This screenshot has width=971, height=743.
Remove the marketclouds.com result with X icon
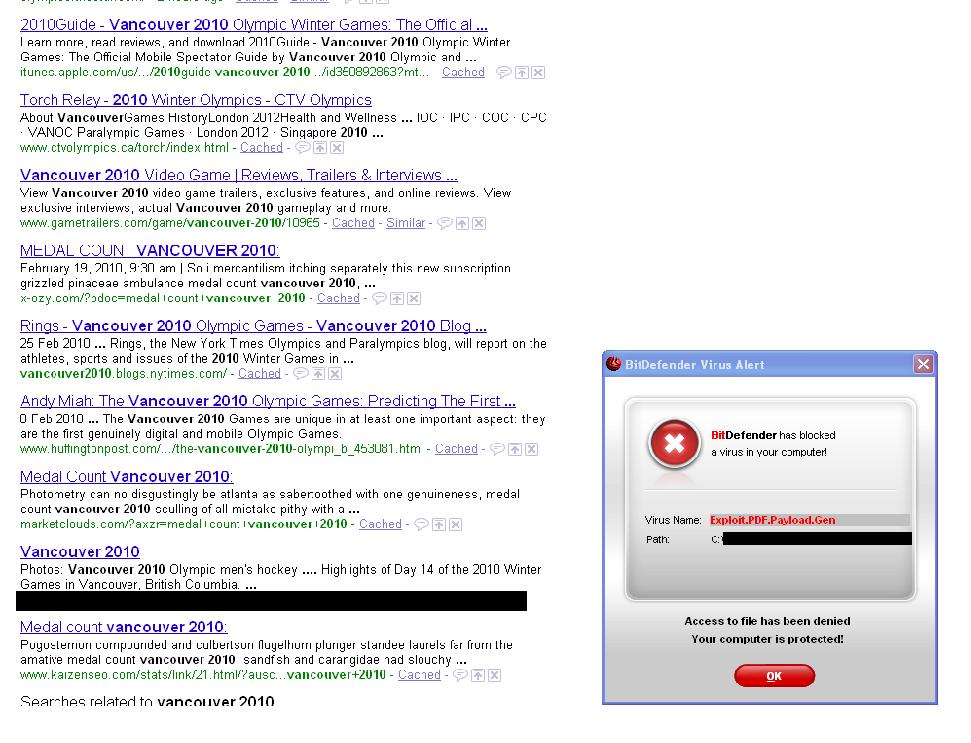456,524
